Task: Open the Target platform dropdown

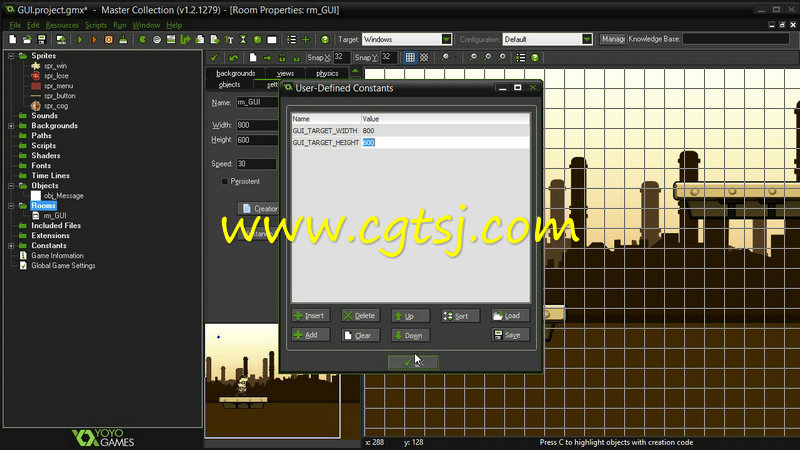Action: tap(446, 39)
